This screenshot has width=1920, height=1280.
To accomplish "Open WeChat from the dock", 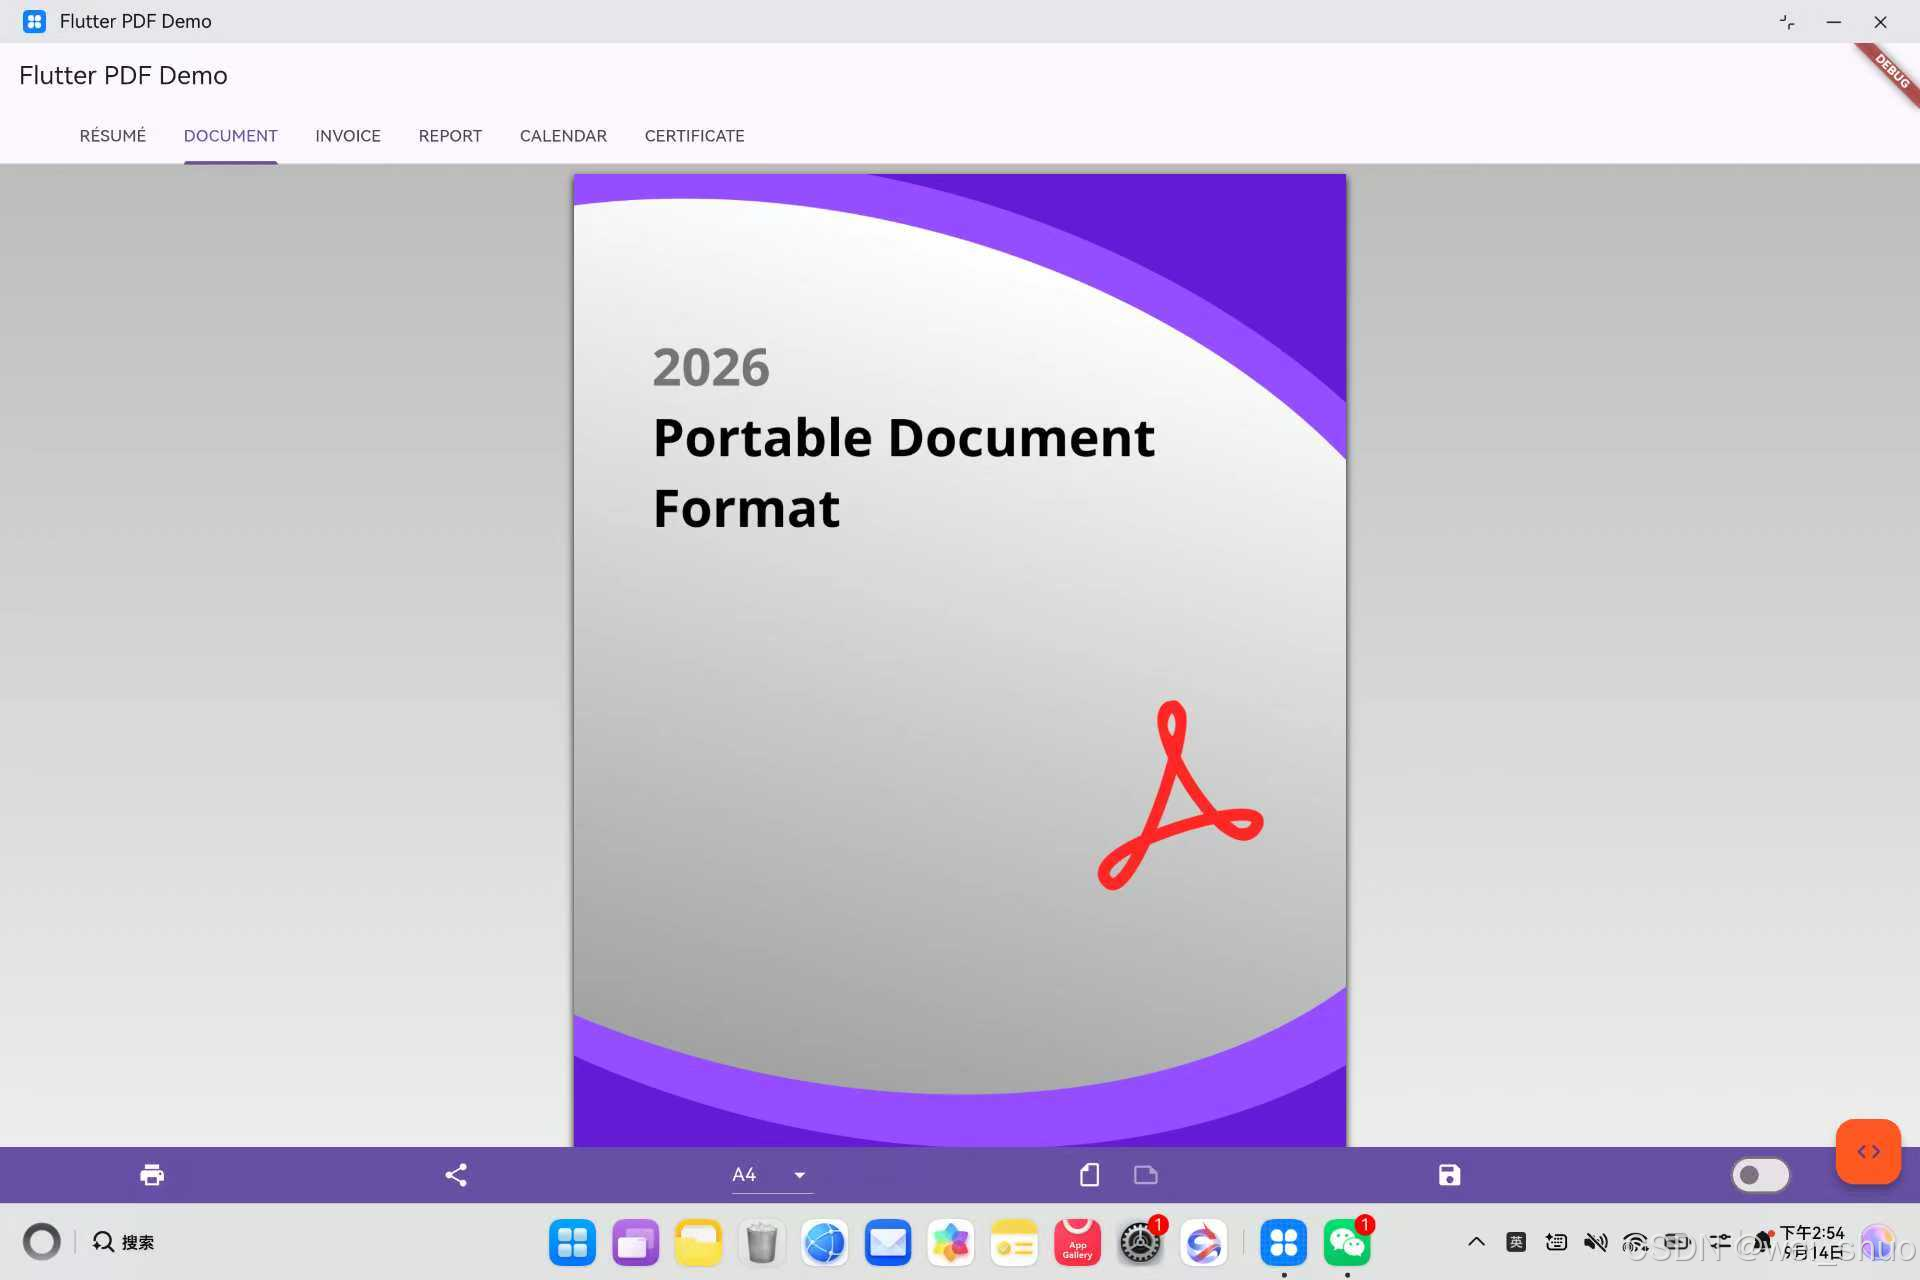I will click(x=1347, y=1243).
